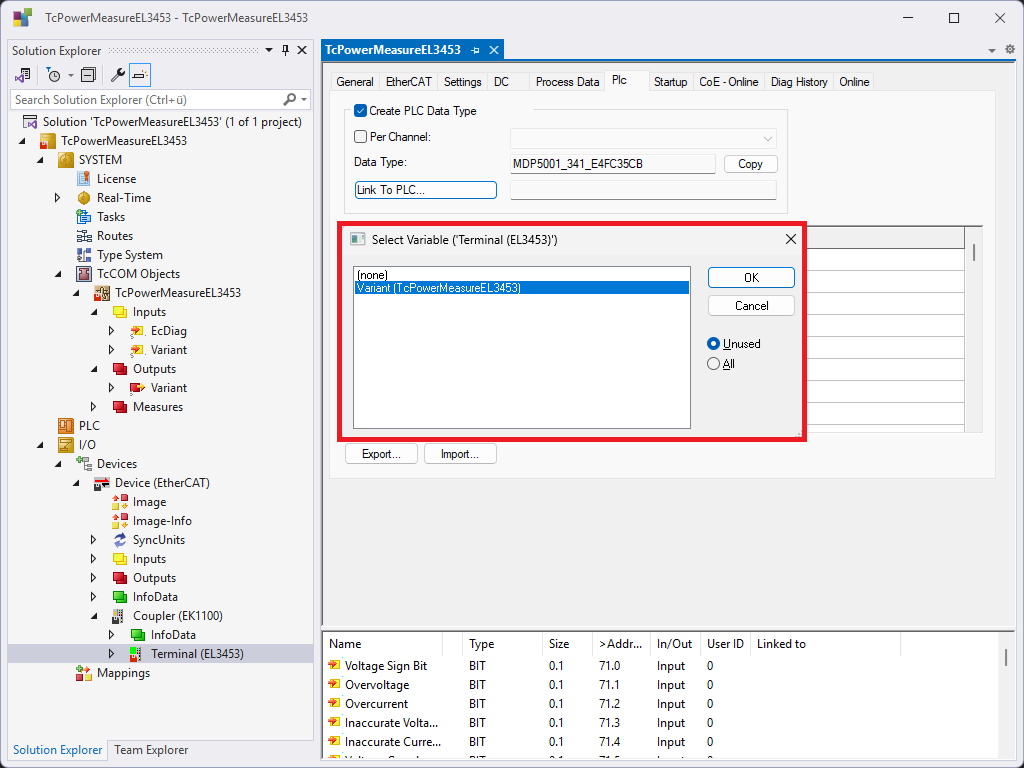Enable the Per Channel checkbox

click(x=361, y=137)
